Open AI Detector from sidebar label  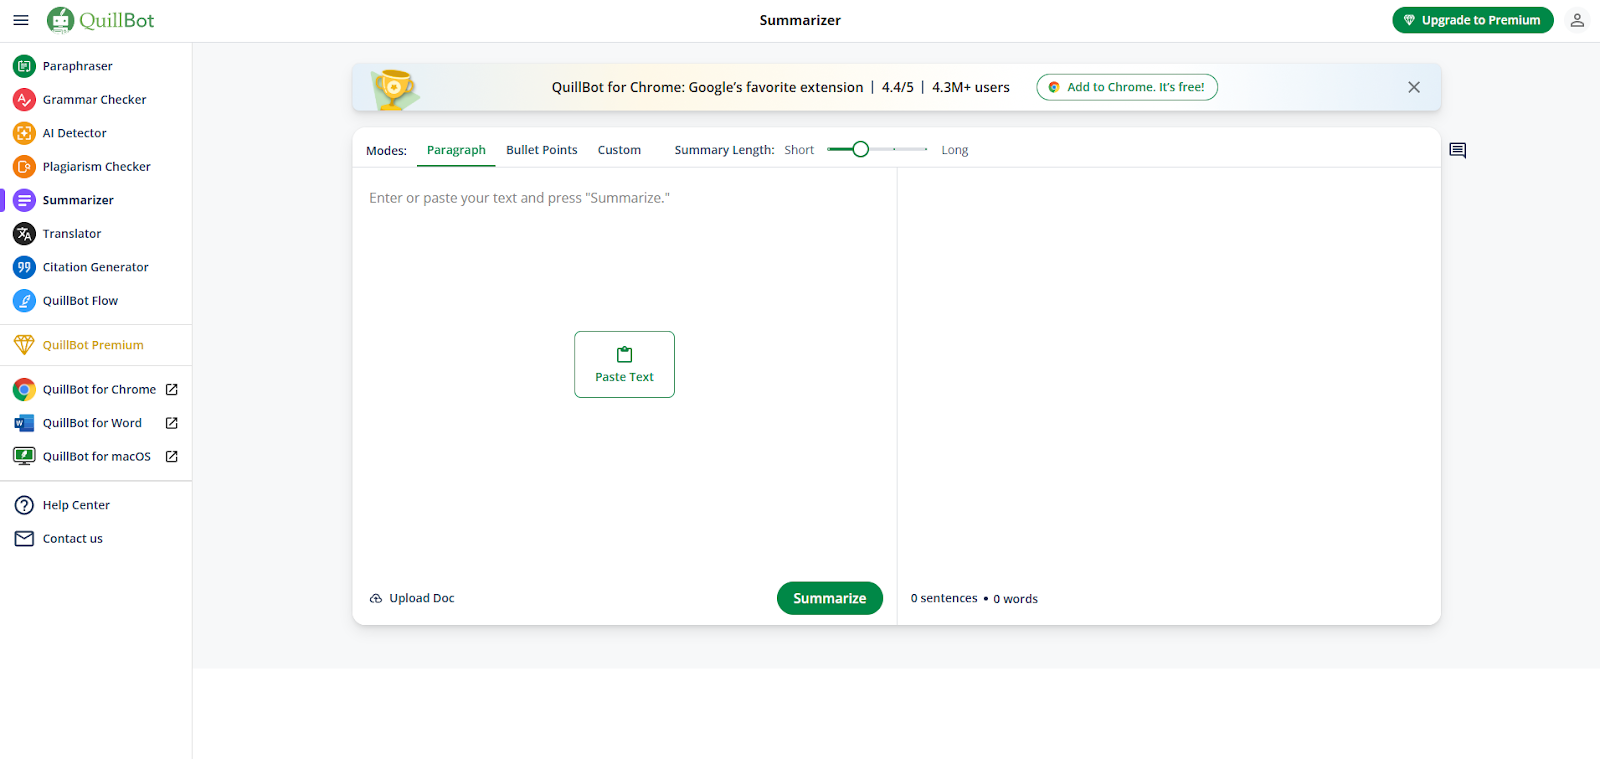pos(75,133)
